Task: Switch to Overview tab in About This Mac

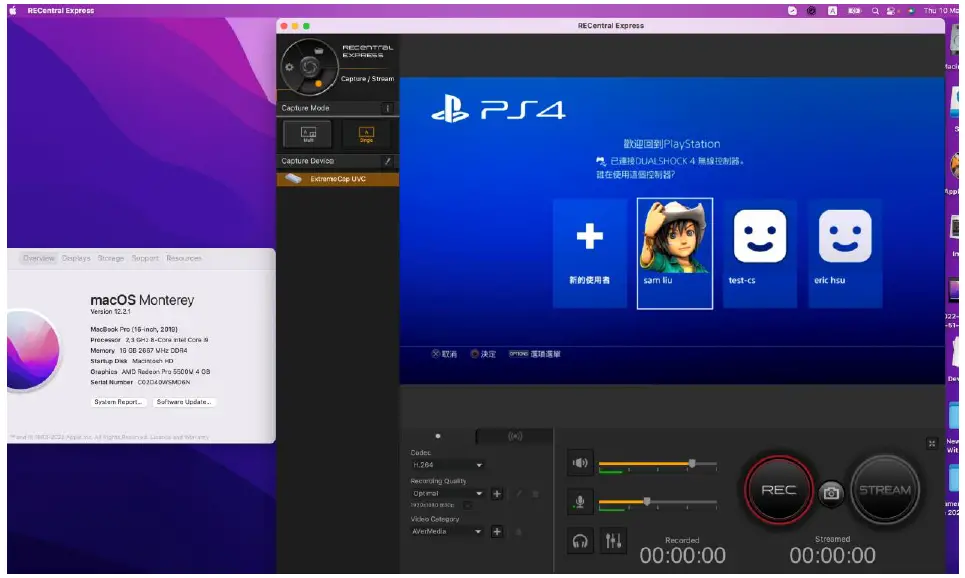Action: click(38, 259)
